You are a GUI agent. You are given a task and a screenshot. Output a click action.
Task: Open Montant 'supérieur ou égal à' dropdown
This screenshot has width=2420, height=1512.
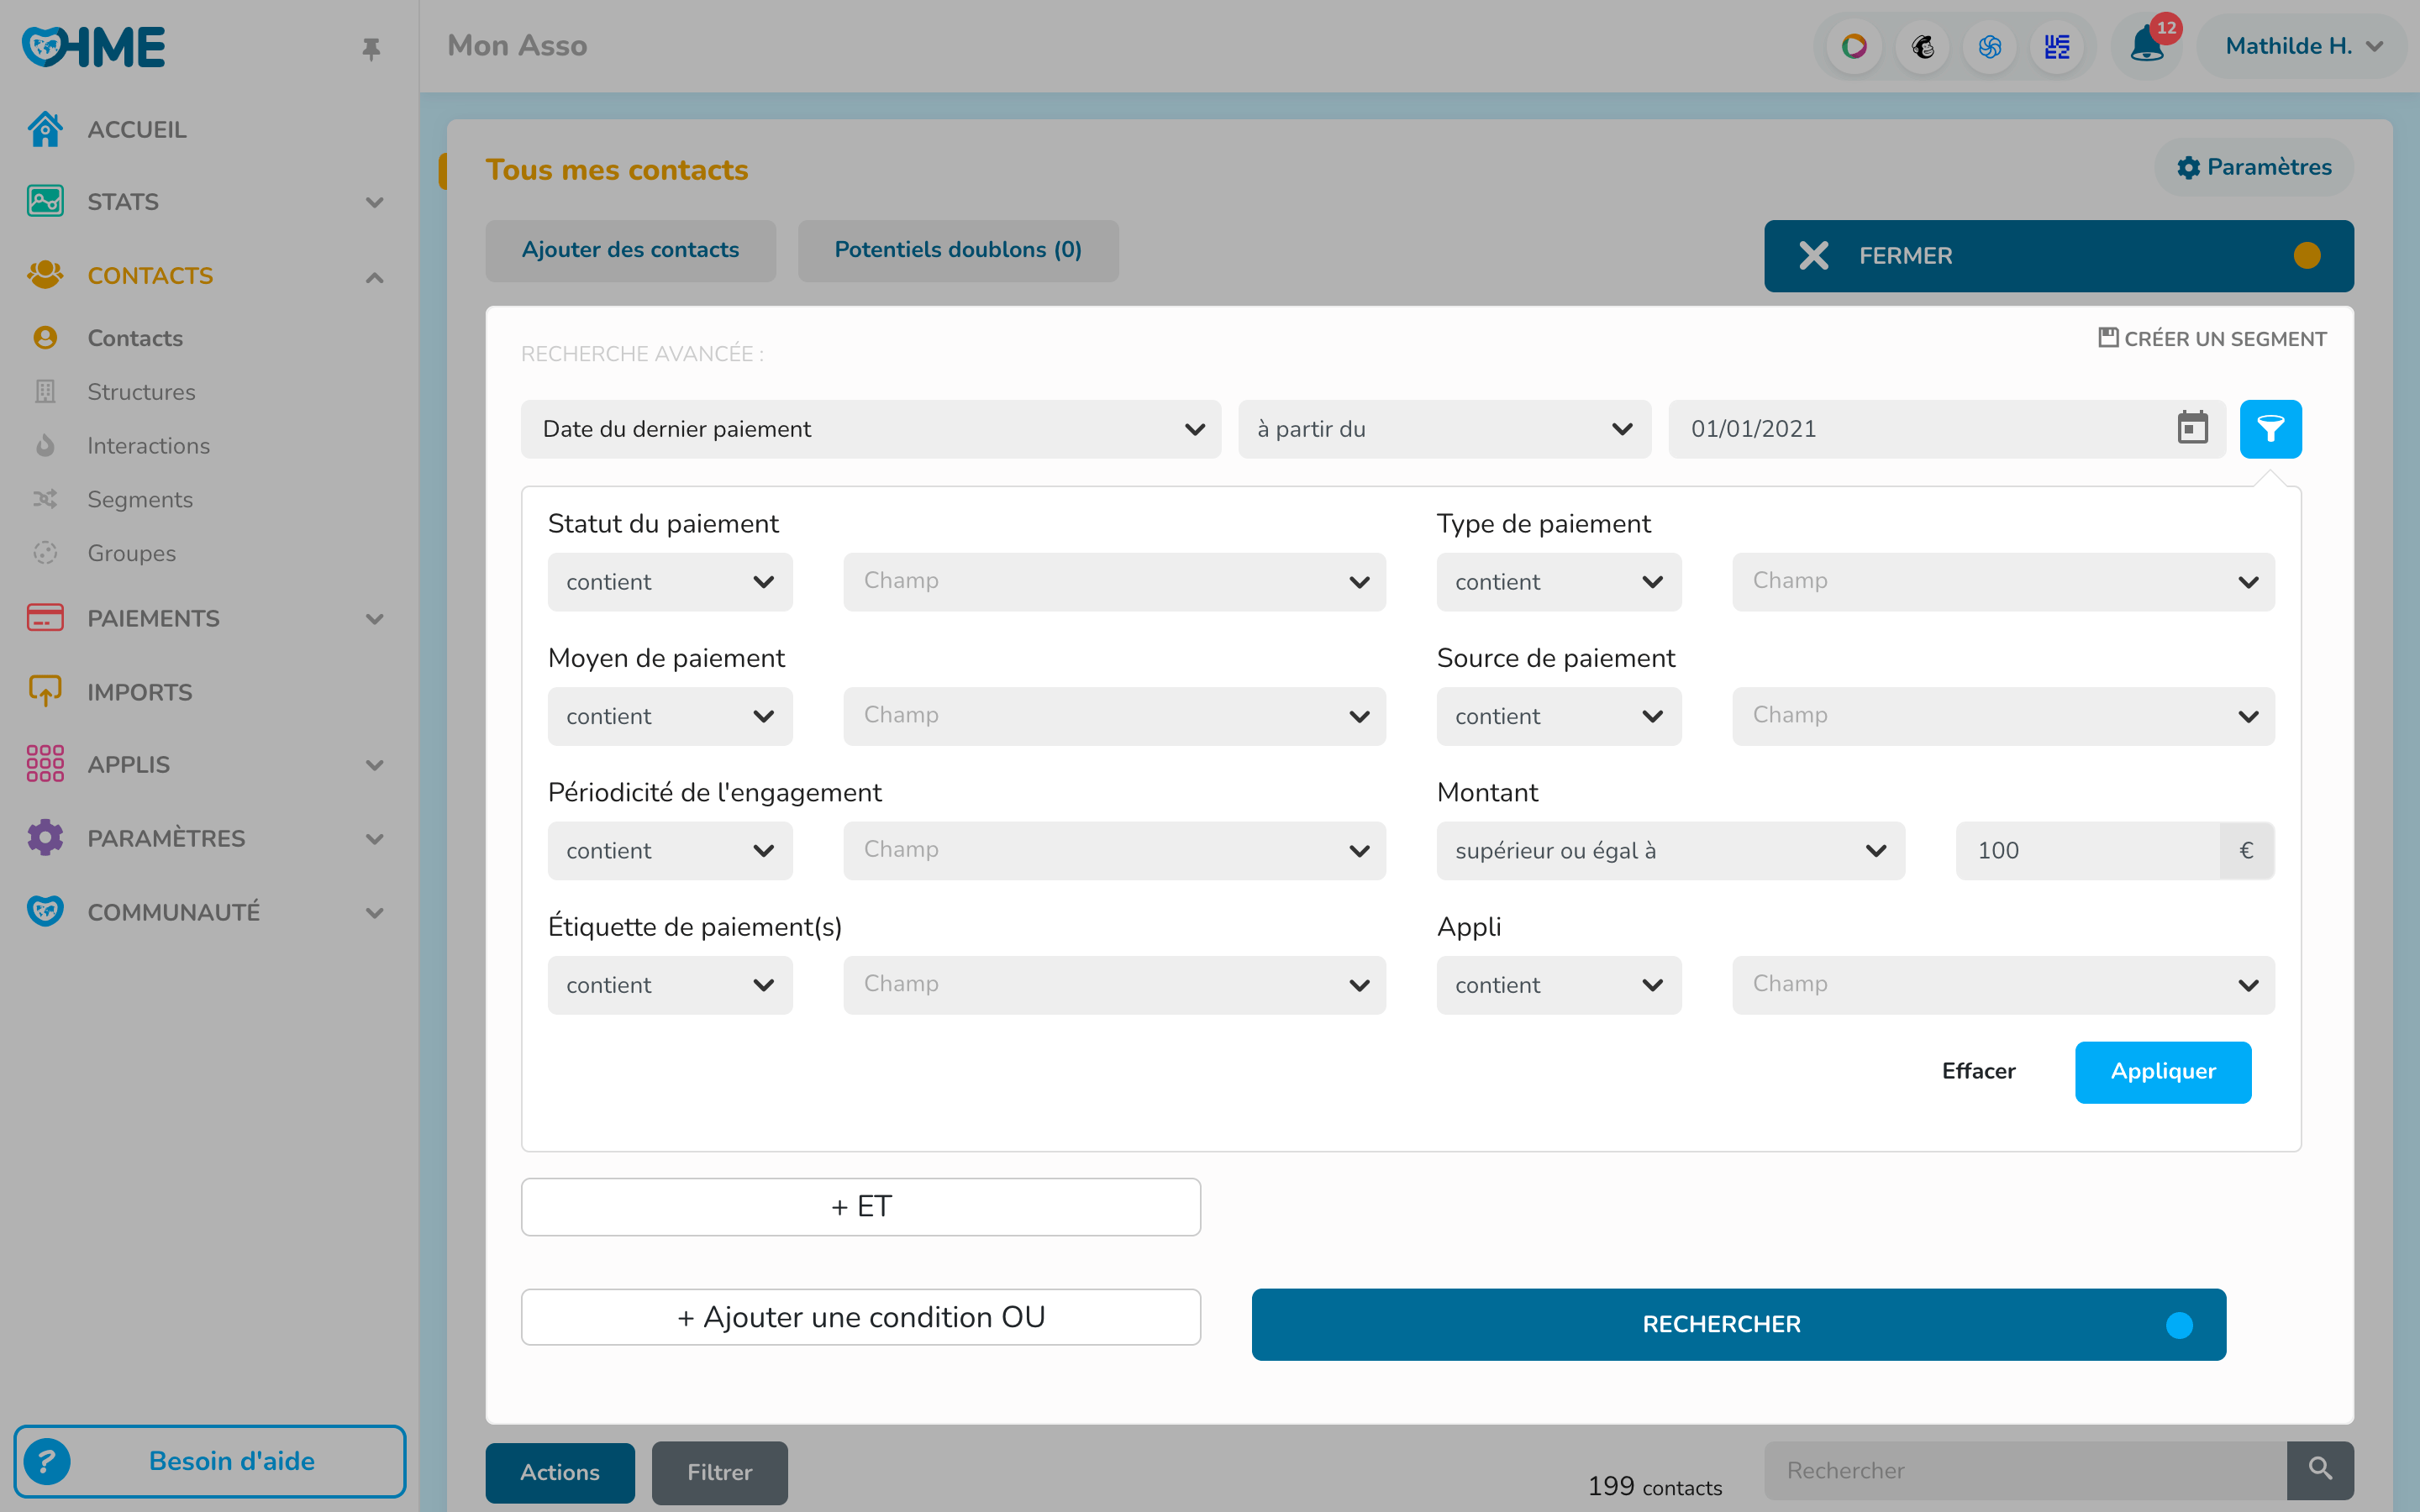pos(1670,851)
